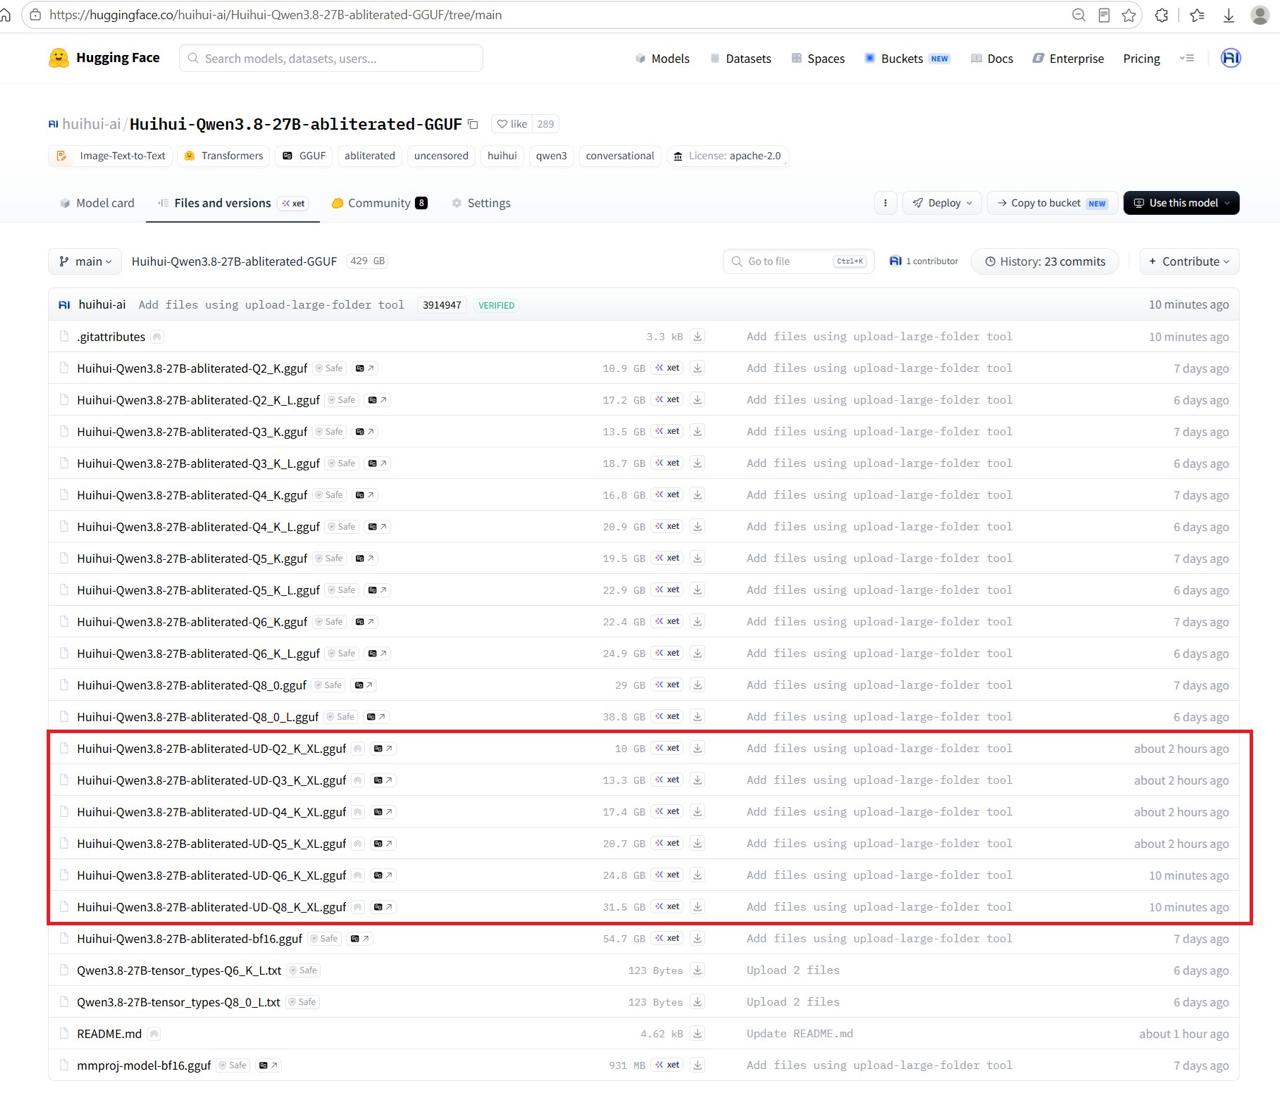Open the README.md file
The height and width of the screenshot is (1098, 1280).
coord(109,1033)
